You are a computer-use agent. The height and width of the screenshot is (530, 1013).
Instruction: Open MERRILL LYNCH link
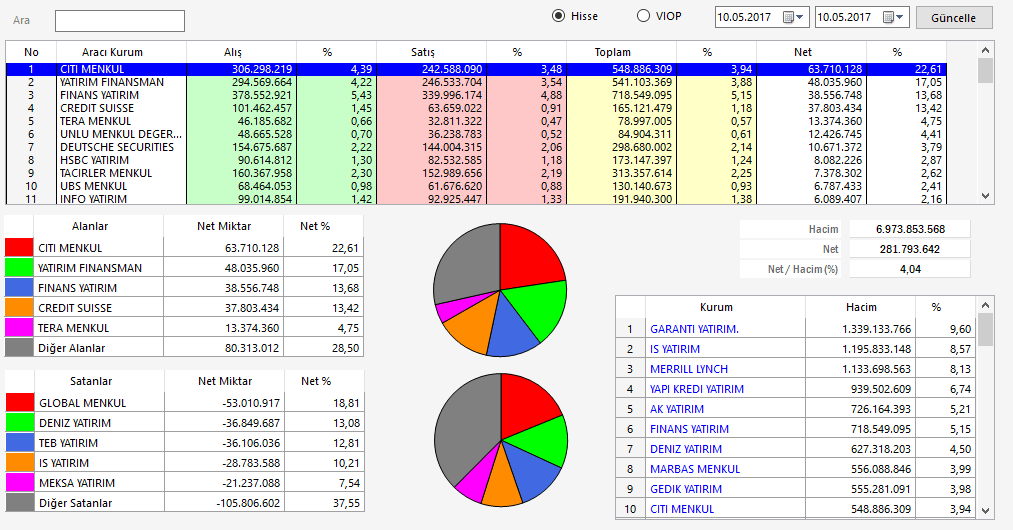pos(689,369)
